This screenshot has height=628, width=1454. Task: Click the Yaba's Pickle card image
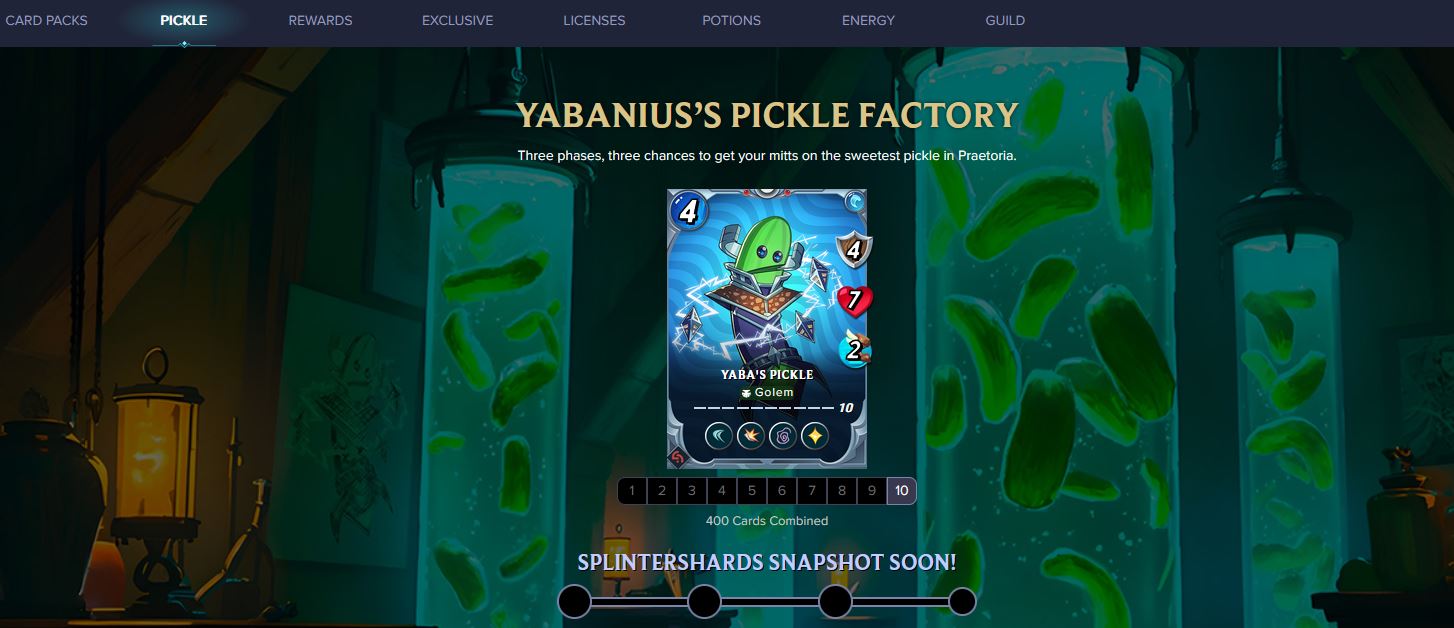click(767, 329)
